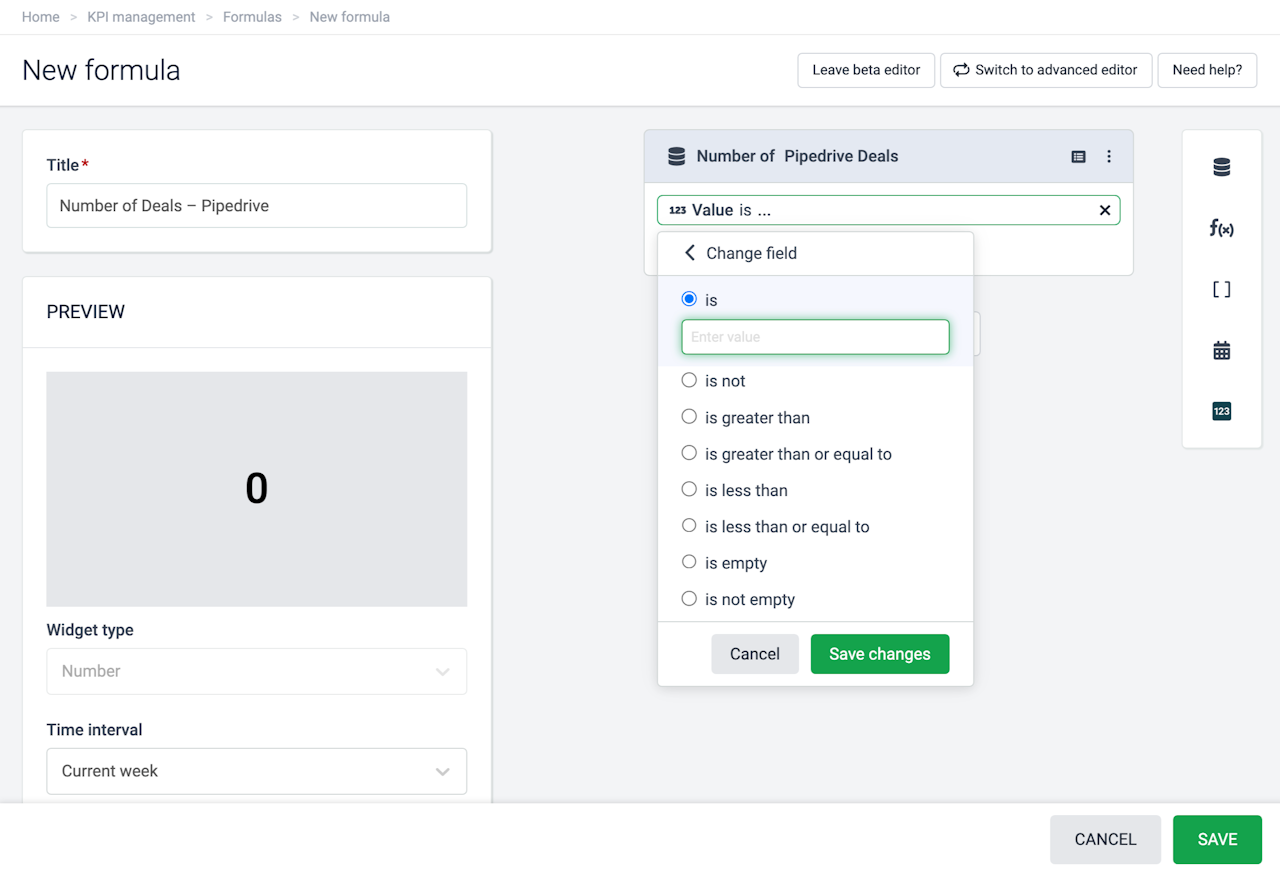The image size is (1280, 876).
Task: Open the Formulas breadcrumb link
Action: point(252,17)
